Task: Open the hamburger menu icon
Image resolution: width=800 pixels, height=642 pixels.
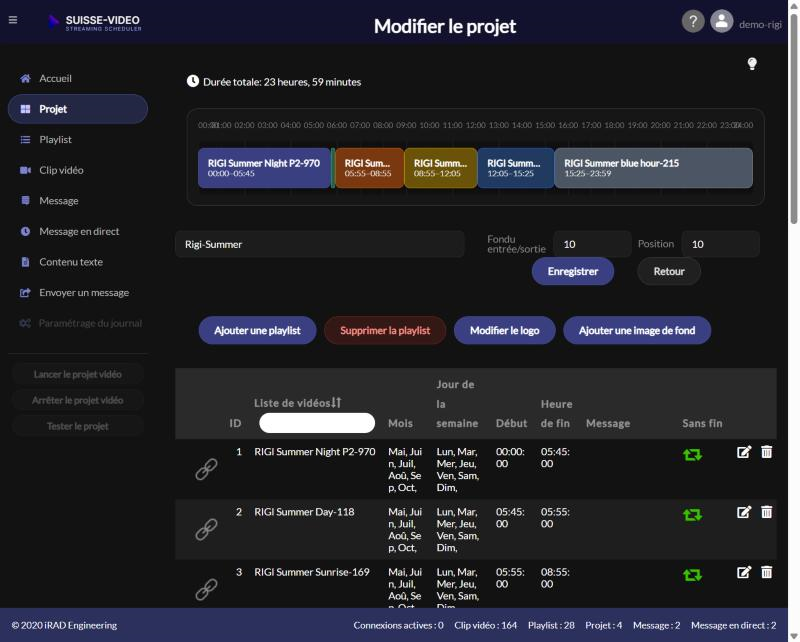Action: click(13, 20)
